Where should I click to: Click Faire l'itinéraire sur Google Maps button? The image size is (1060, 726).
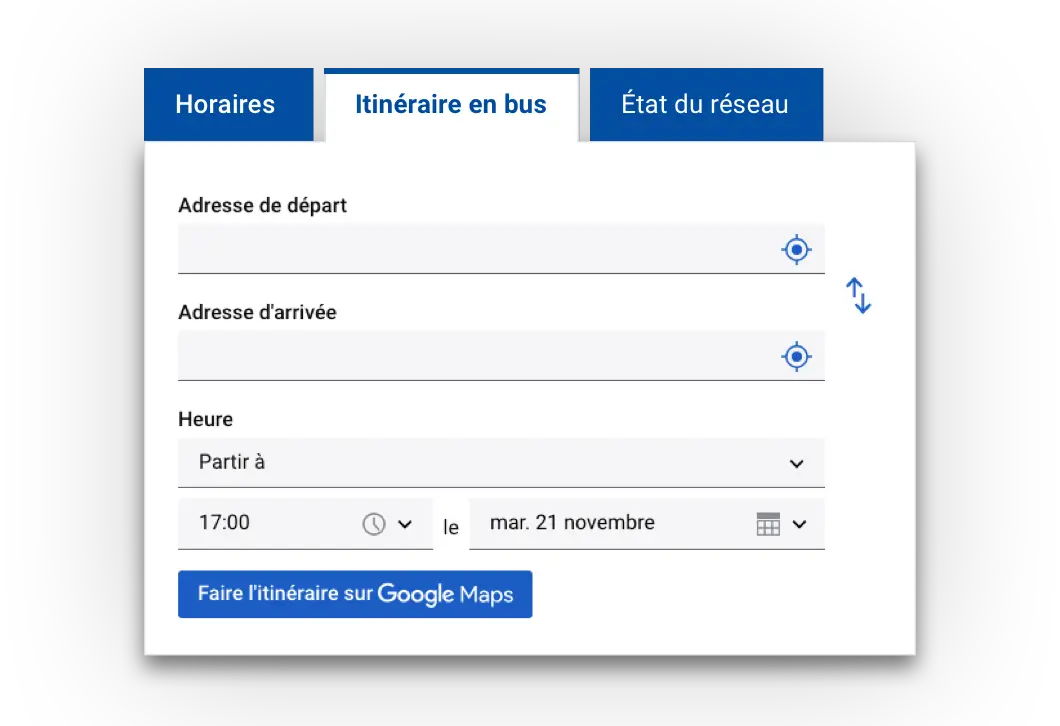click(355, 594)
